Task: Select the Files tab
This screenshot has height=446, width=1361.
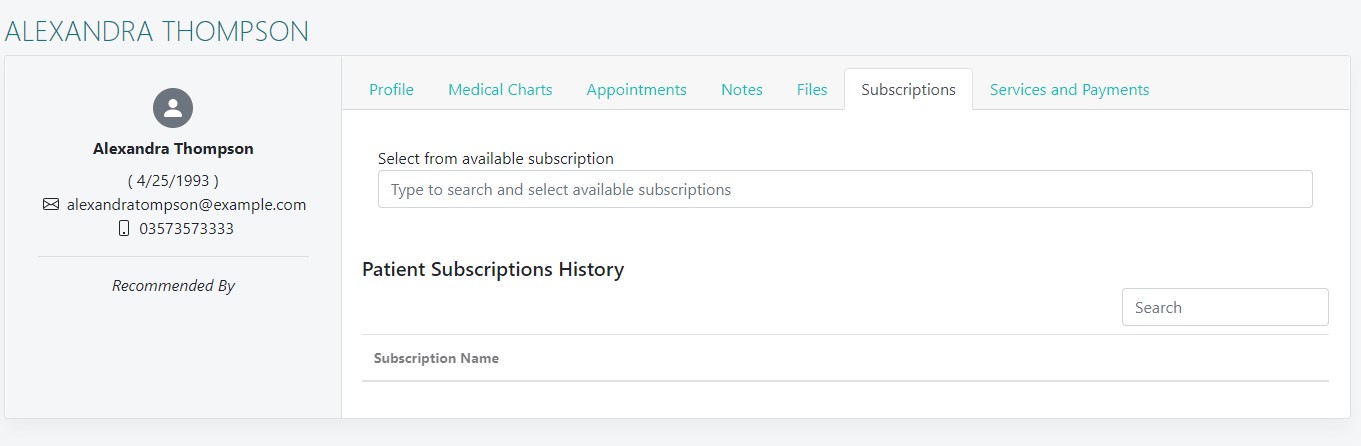Action: click(x=812, y=90)
